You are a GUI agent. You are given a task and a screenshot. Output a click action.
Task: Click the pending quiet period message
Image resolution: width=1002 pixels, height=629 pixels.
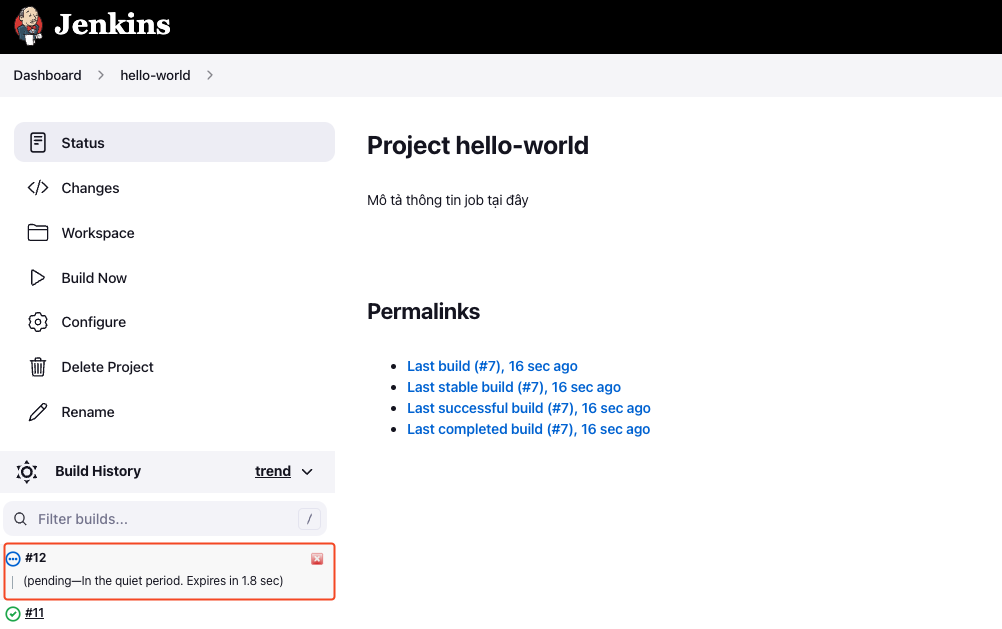153,580
